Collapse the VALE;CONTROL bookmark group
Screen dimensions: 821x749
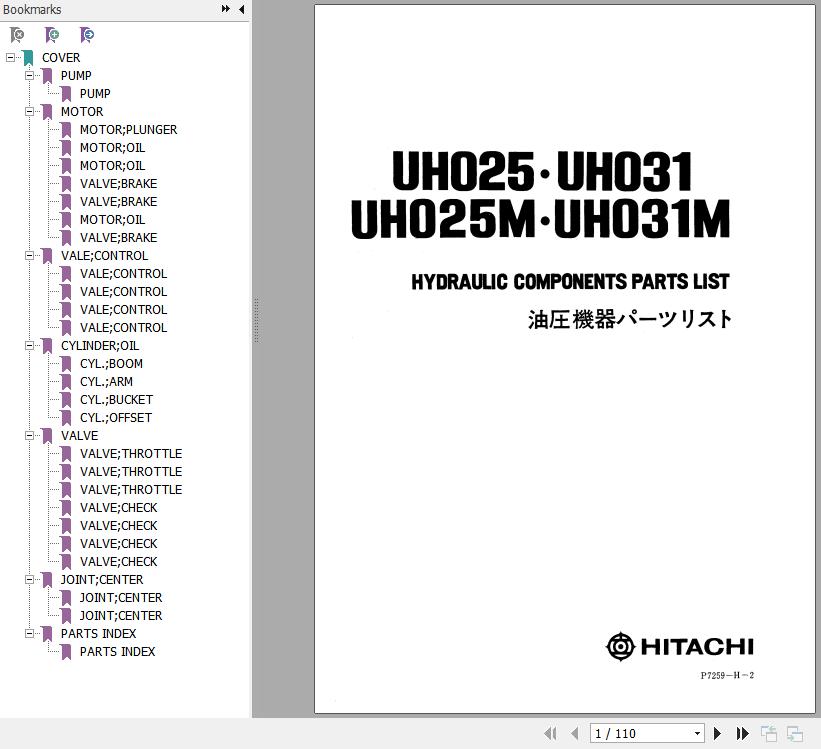29,256
